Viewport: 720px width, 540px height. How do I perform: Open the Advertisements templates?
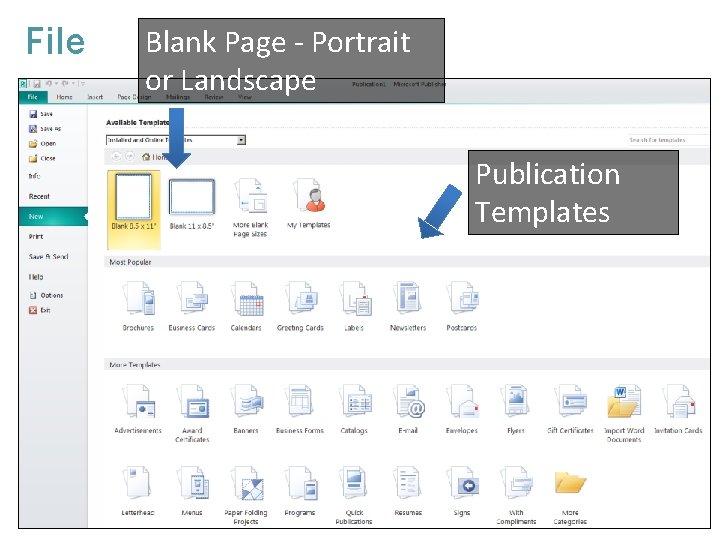[138, 409]
